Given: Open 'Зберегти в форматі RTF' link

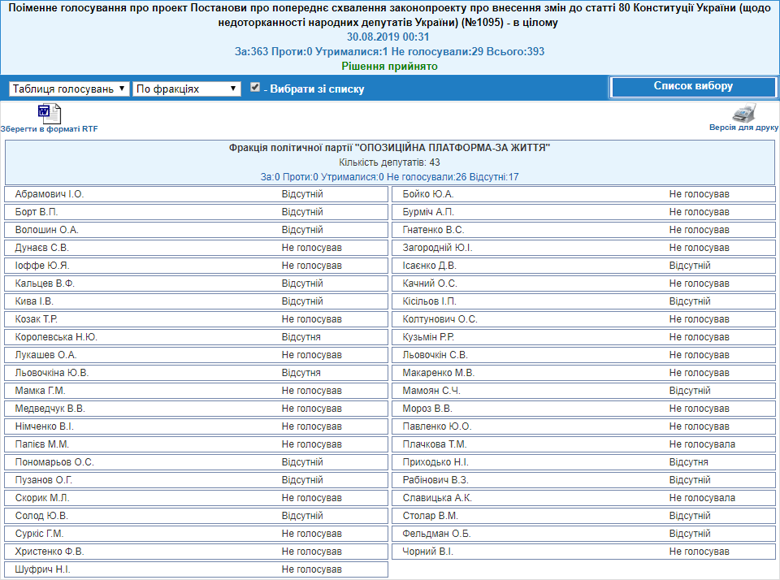Looking at the screenshot, I should click(x=49, y=129).
